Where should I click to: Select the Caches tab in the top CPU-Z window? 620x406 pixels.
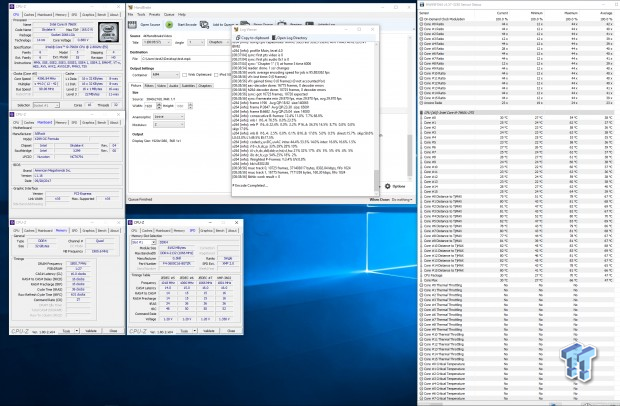click(29, 15)
